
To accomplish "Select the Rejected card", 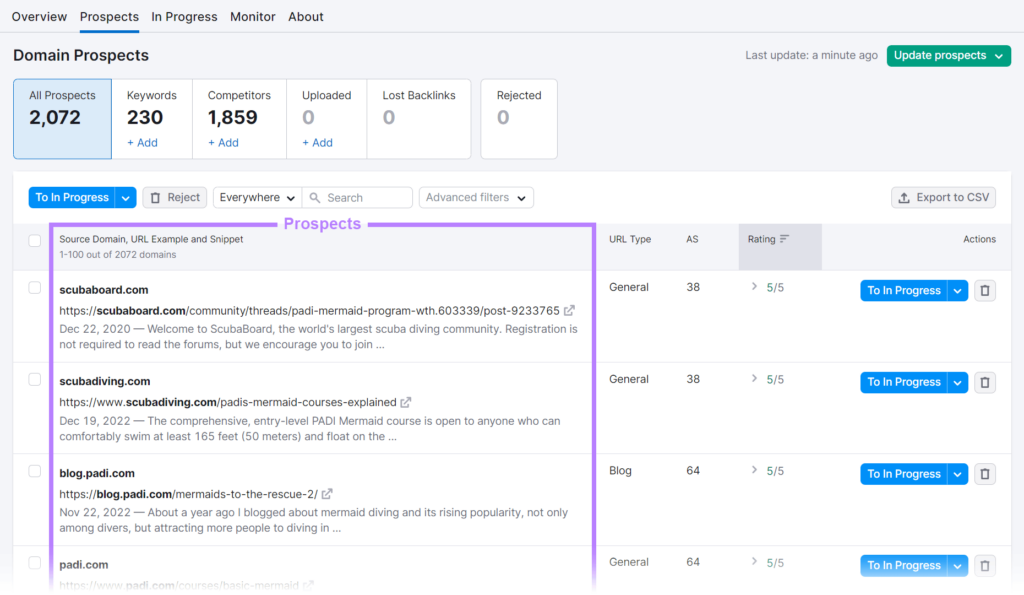I will (519, 119).
